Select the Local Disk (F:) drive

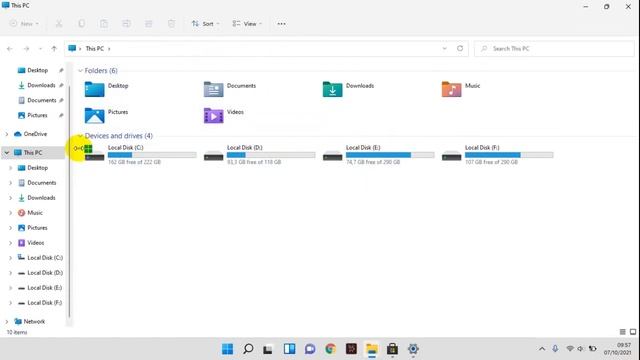[x=497, y=154]
